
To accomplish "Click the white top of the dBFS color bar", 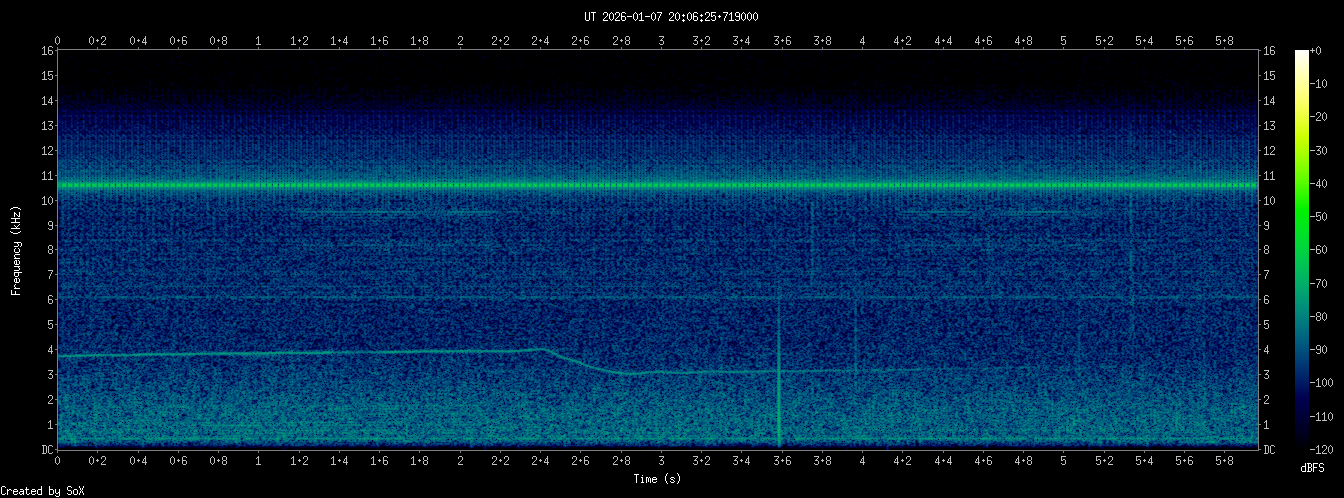I will pos(1301,54).
